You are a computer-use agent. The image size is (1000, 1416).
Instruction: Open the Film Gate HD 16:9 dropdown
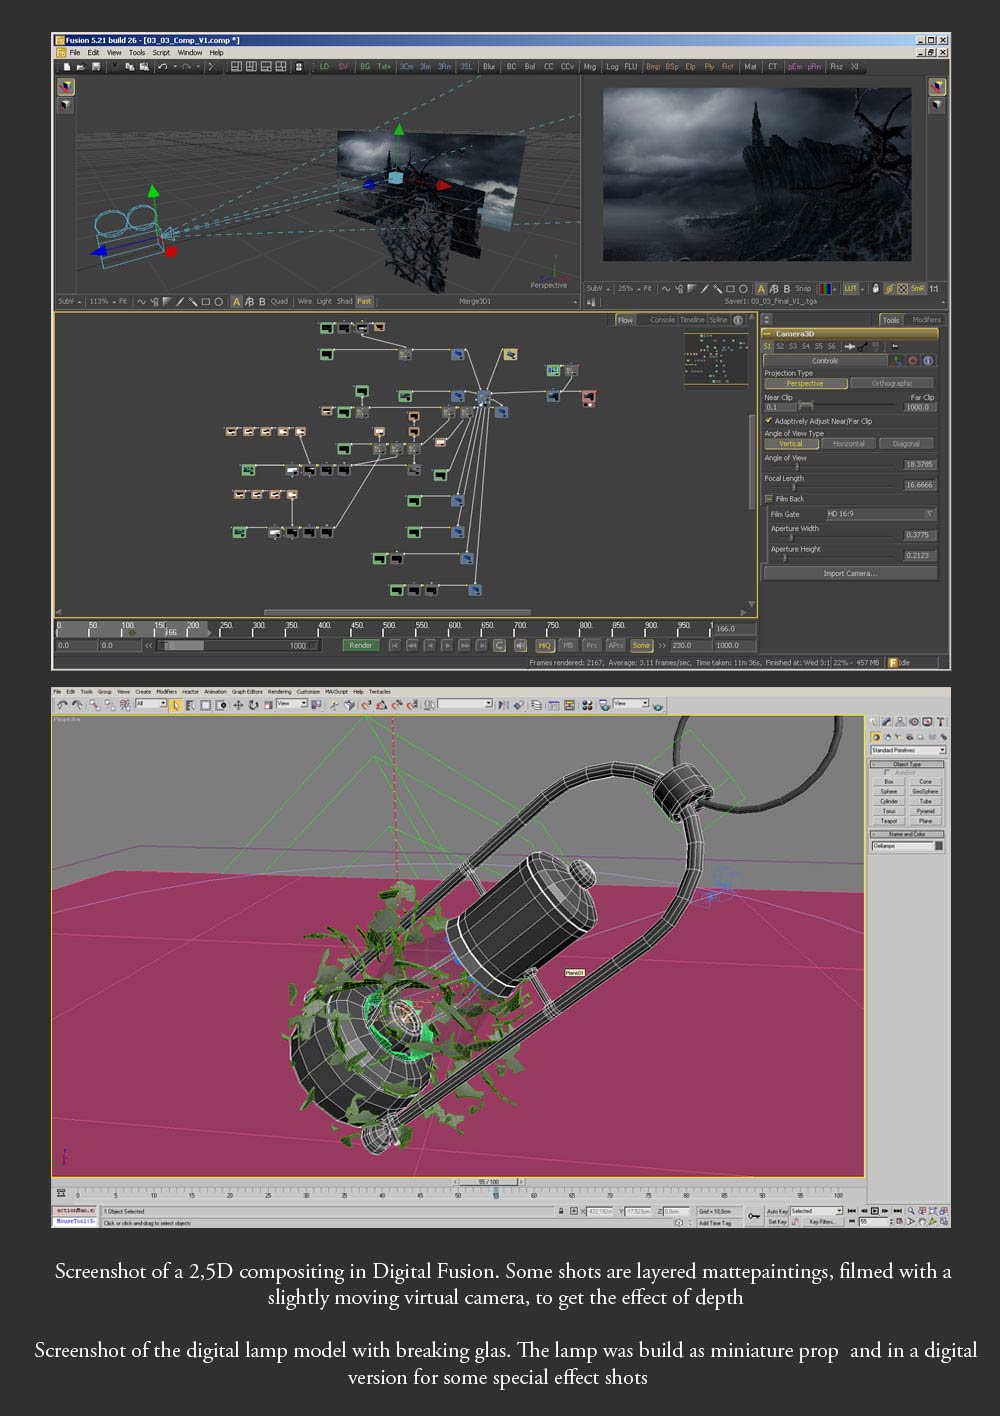[x=880, y=514]
